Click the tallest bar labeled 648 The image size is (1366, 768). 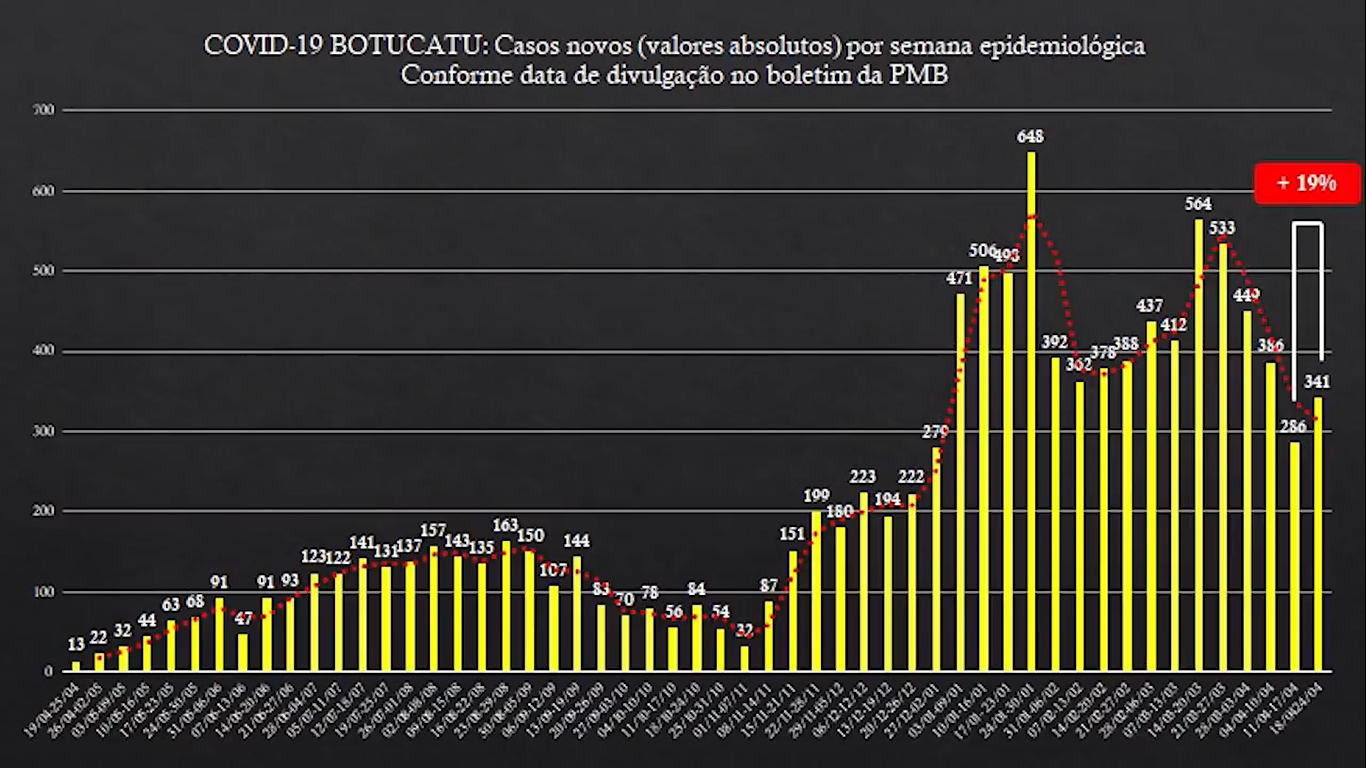coord(1031,410)
